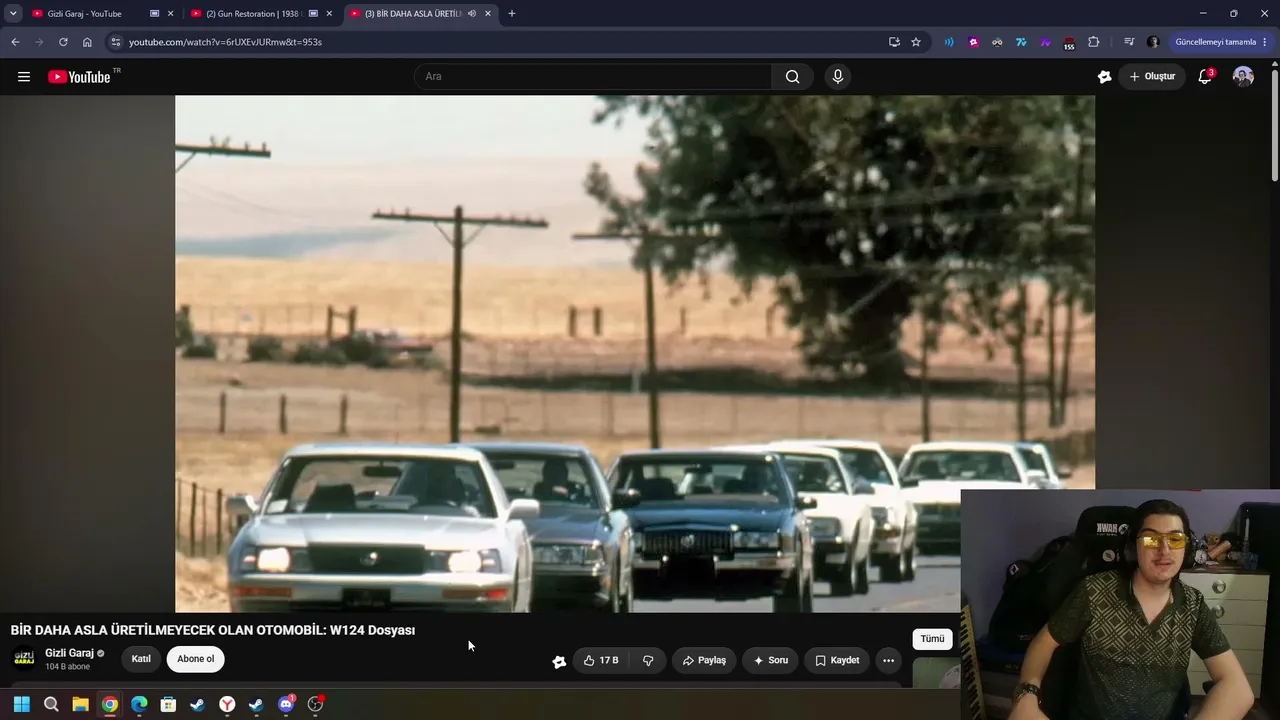Screen dimensions: 1280x720
Task: Open the YouTube hamburger guide menu
Action: [x=24, y=77]
